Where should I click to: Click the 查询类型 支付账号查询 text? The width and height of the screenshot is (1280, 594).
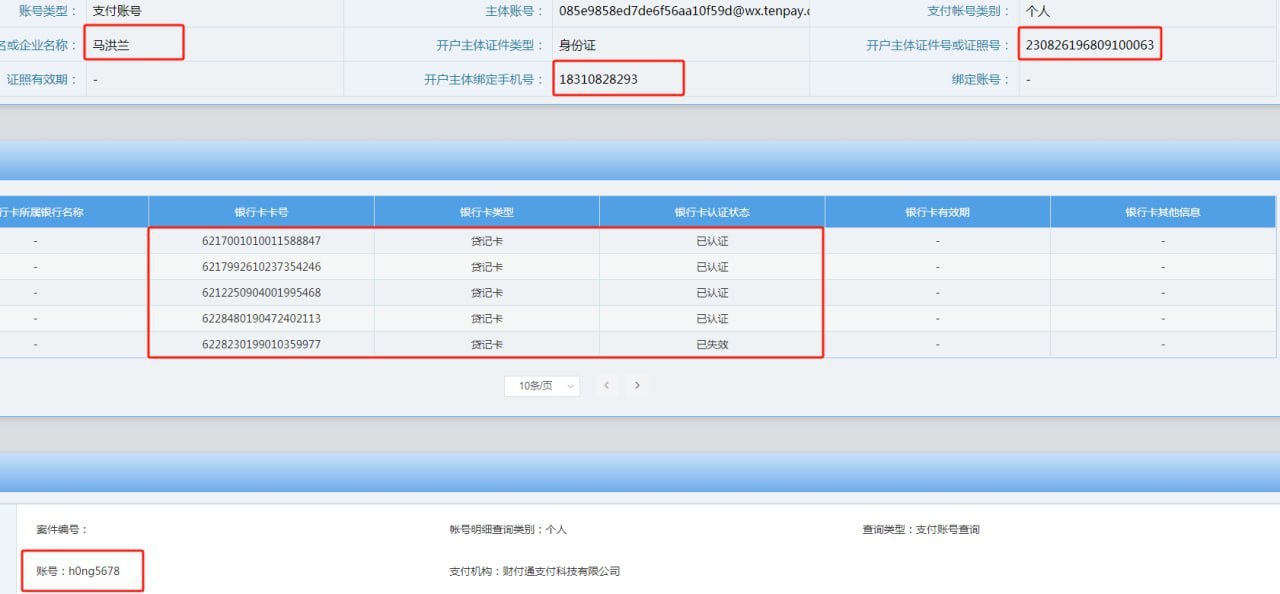pyautogui.click(x=921, y=529)
